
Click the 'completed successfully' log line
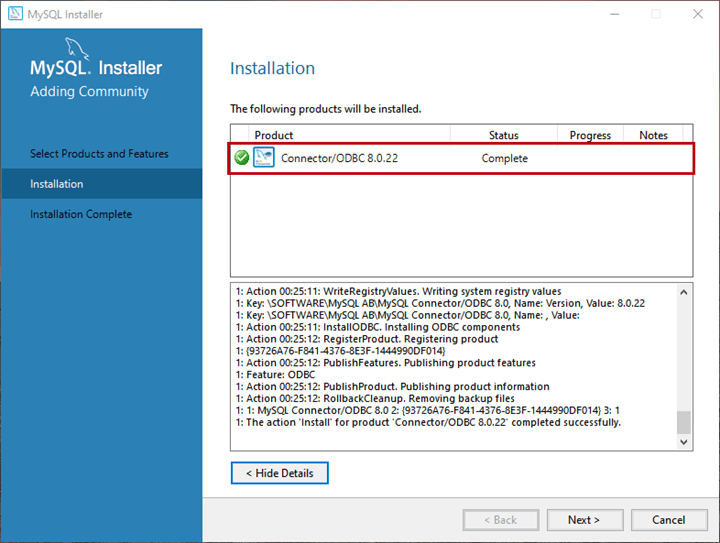pos(428,422)
